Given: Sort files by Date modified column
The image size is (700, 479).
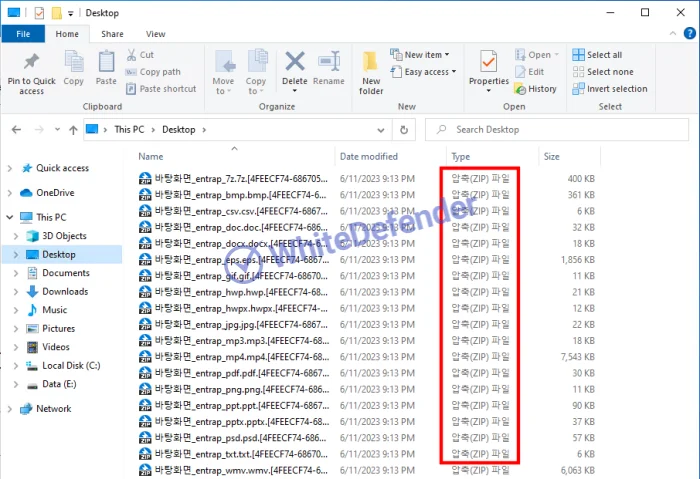Looking at the screenshot, I should coord(369,156).
